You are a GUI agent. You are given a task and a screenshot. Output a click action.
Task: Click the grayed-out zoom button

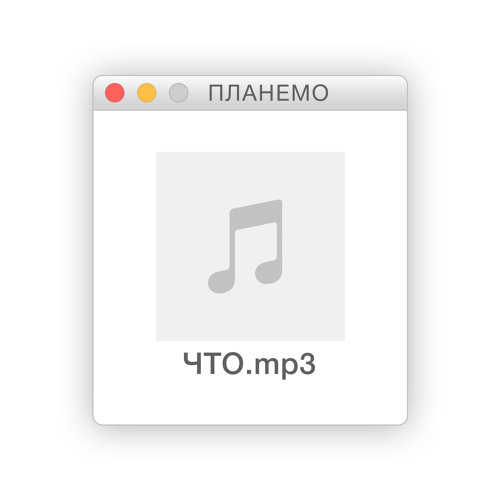click(x=179, y=93)
